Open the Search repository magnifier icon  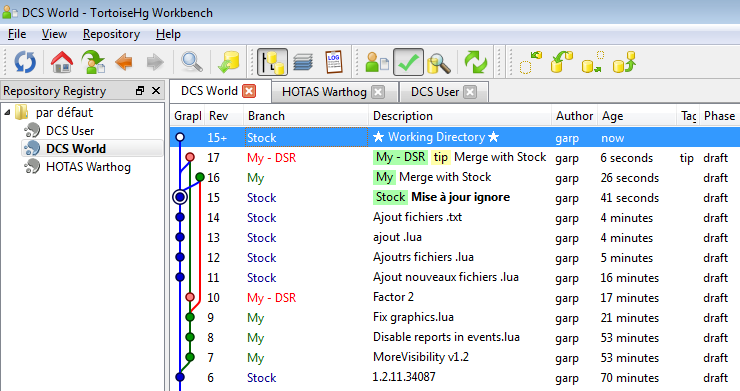coord(439,62)
